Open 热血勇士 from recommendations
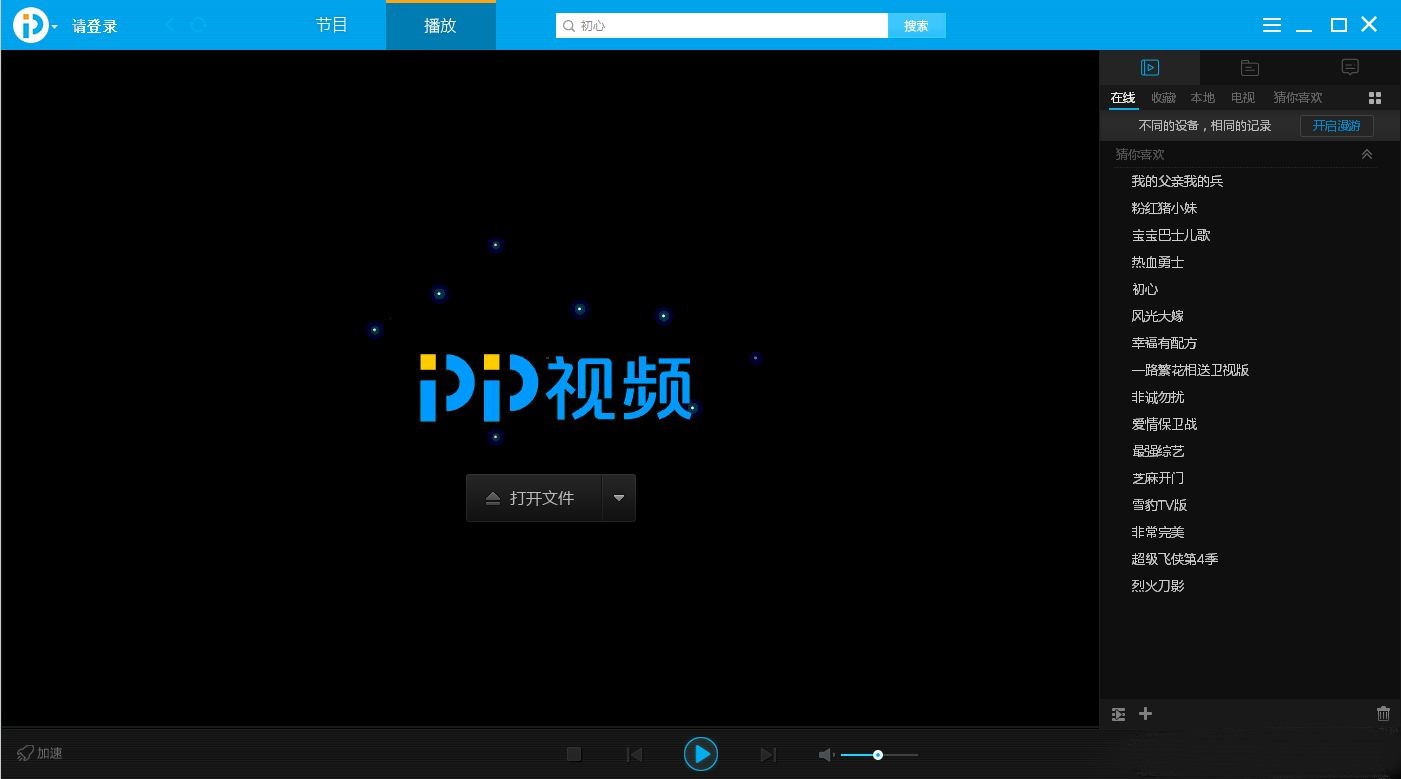Image resolution: width=1401 pixels, height=779 pixels. pyautogui.click(x=1158, y=262)
